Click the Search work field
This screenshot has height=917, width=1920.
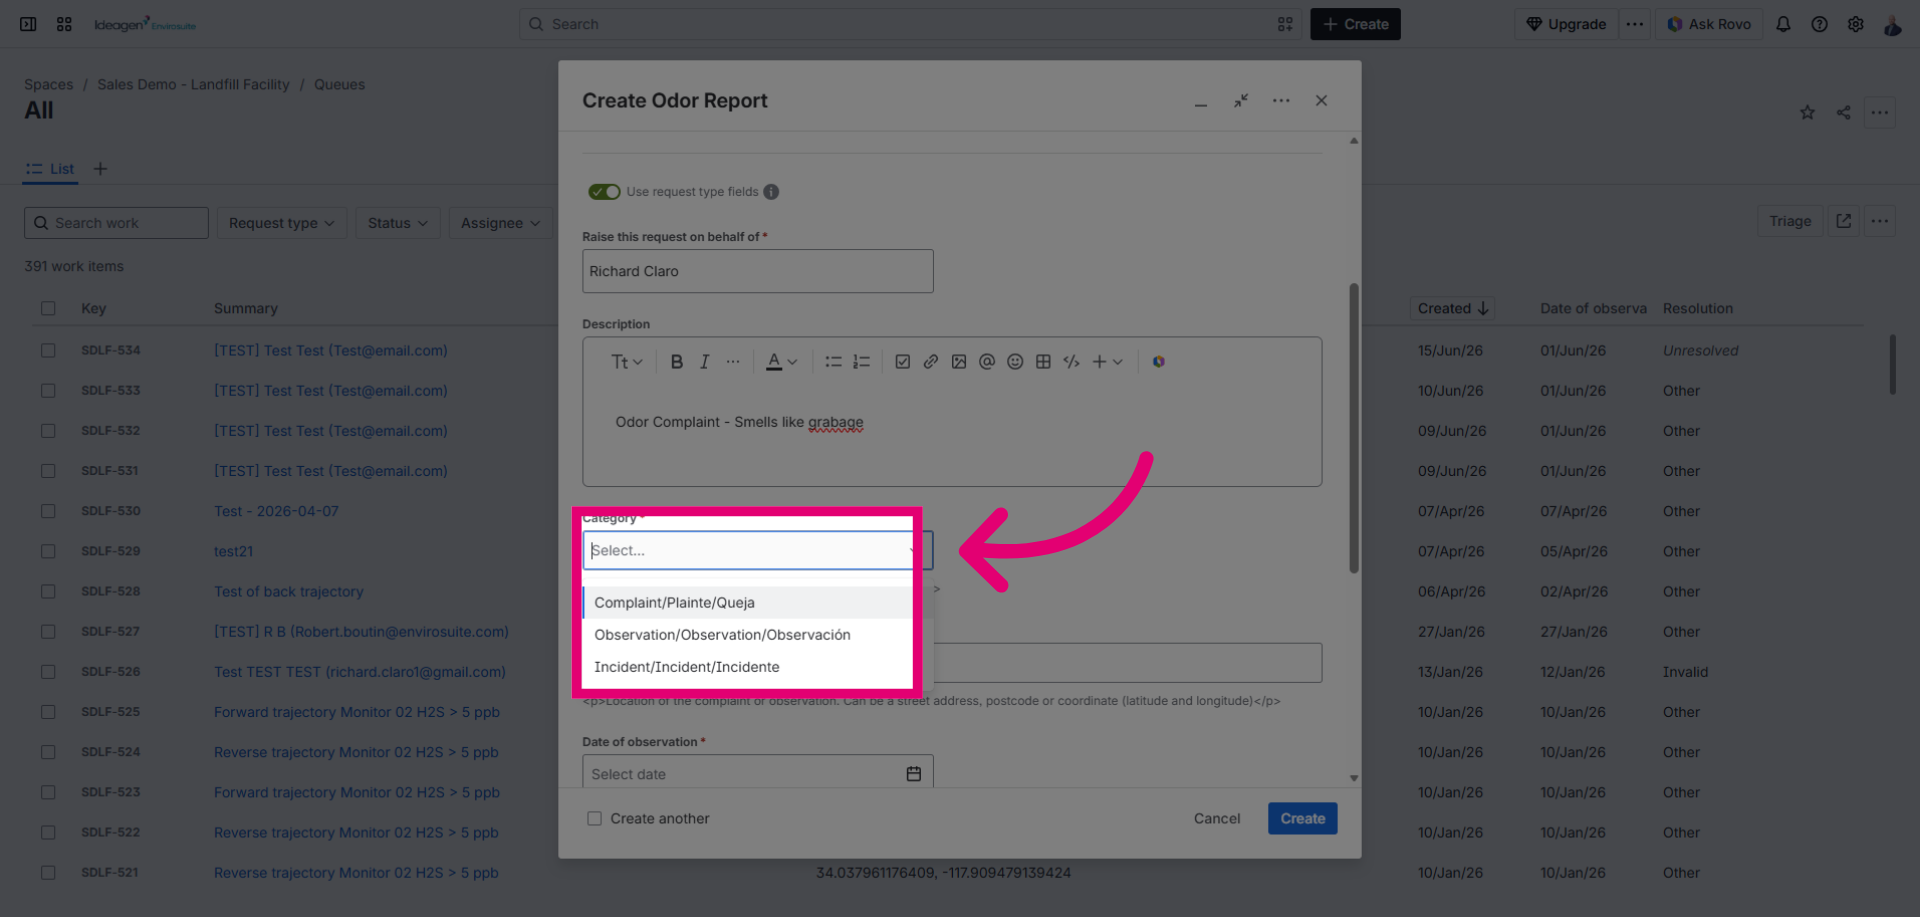click(116, 223)
